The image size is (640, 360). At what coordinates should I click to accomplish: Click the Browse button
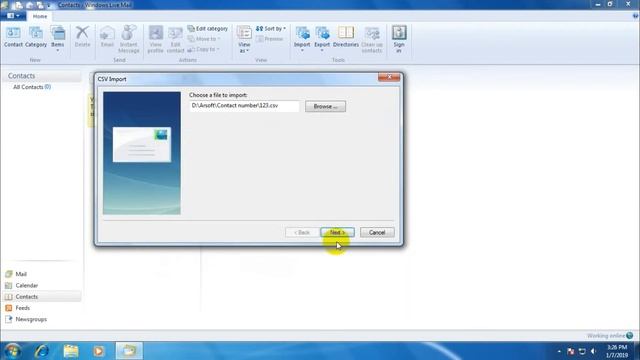pos(325,107)
